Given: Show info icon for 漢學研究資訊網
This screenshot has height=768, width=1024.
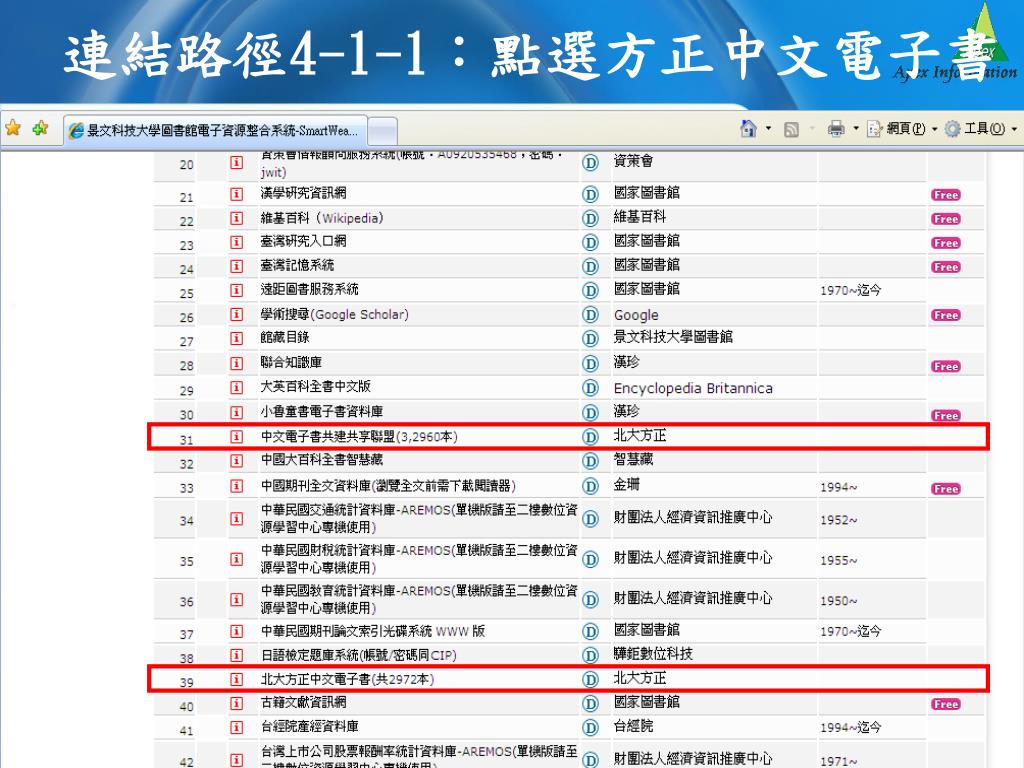Looking at the screenshot, I should click(x=236, y=194).
